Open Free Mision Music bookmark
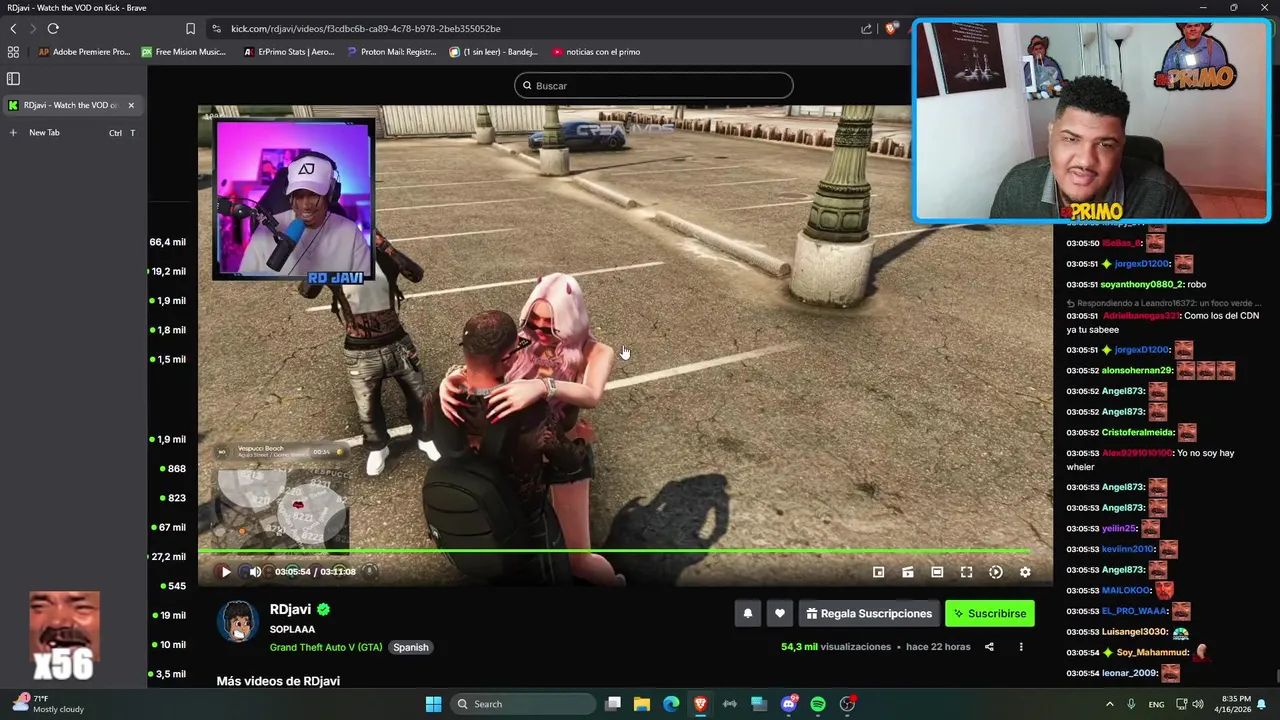 pos(184,52)
